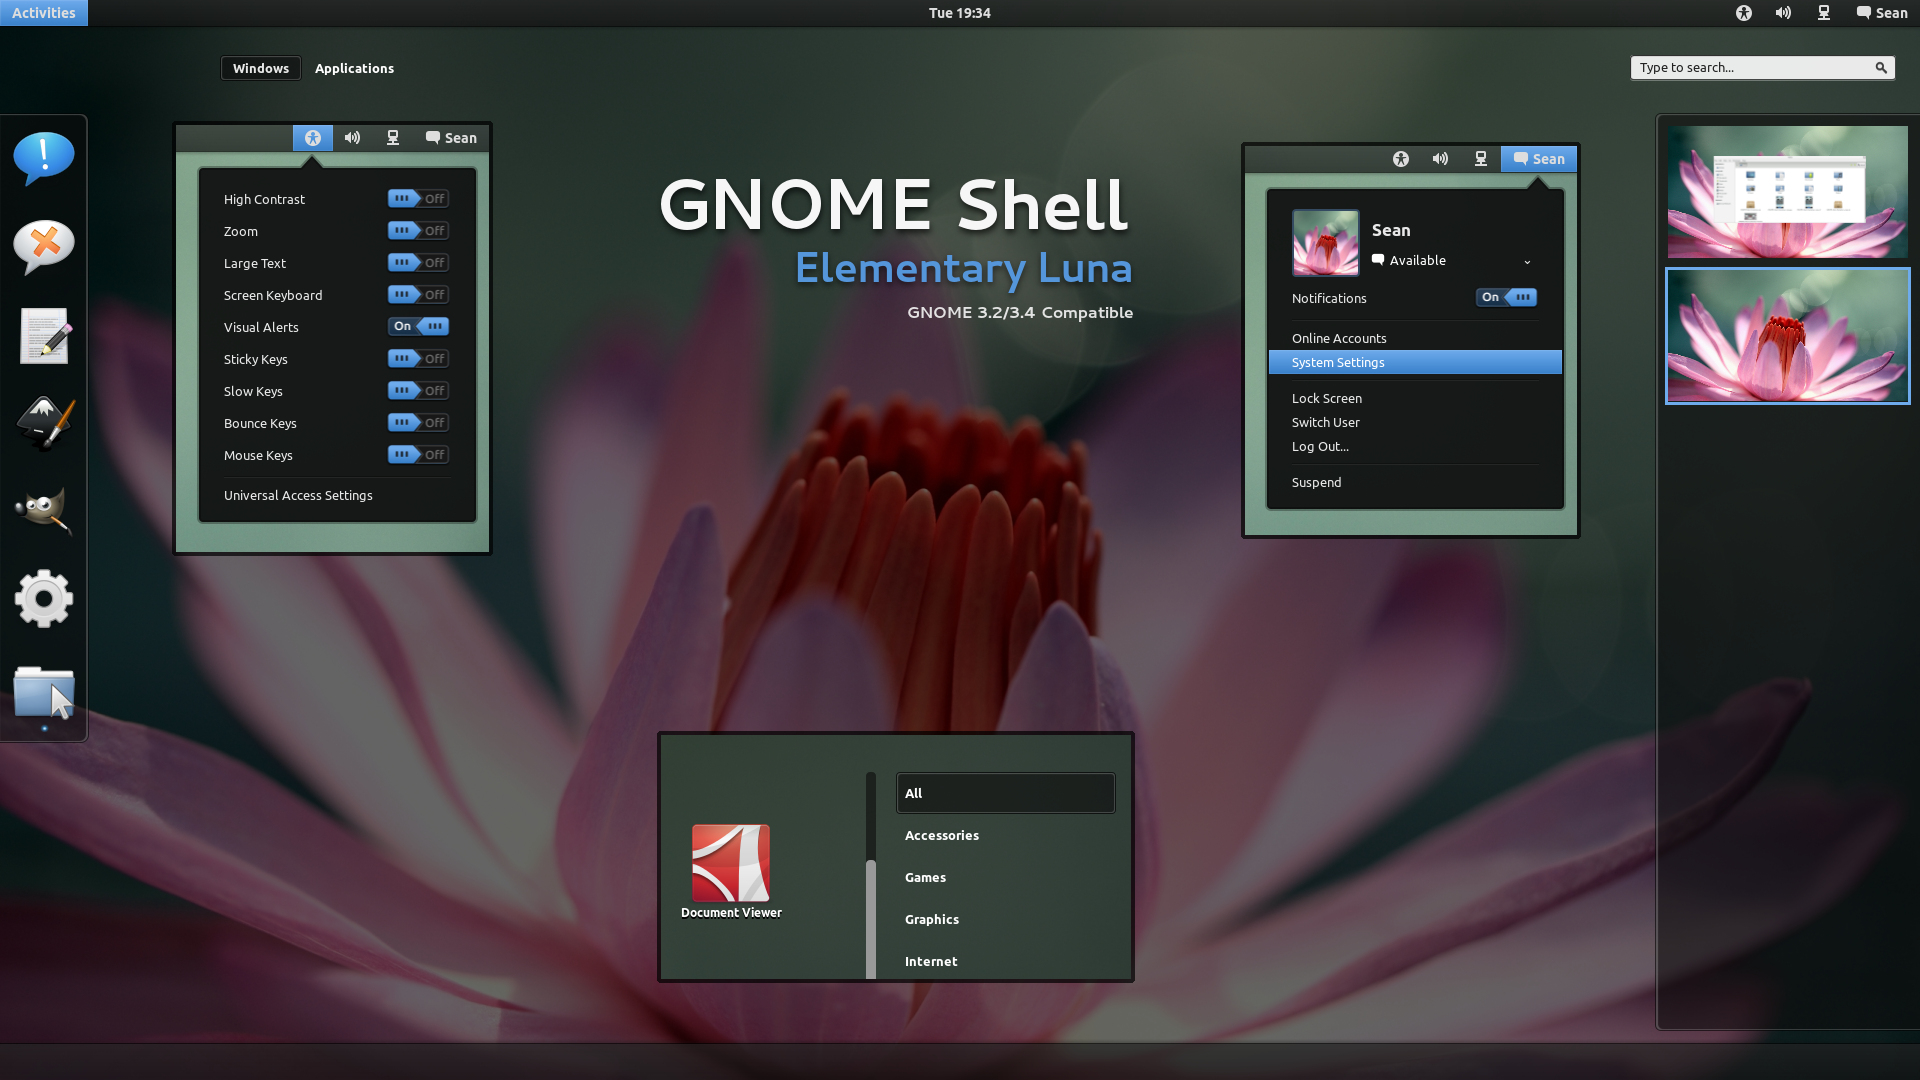Toggle High Contrast switch Off
The height and width of the screenshot is (1080, 1920).
pos(418,198)
